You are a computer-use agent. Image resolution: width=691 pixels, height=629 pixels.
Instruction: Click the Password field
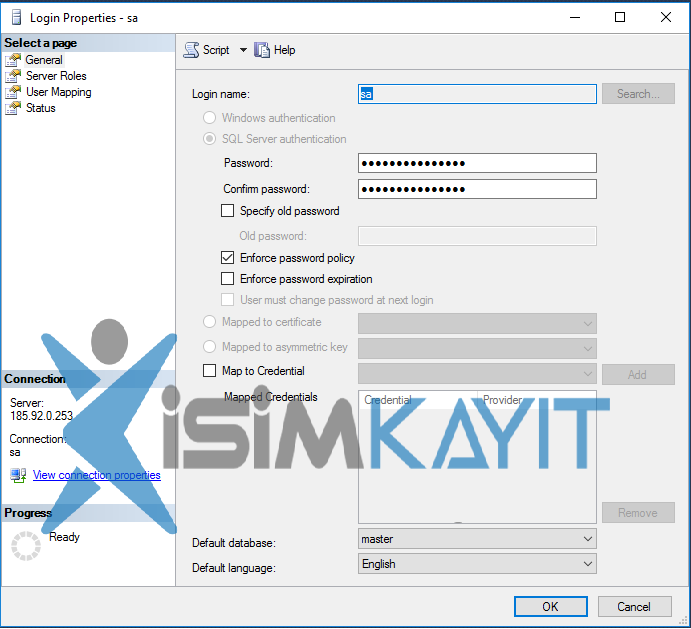[477, 163]
